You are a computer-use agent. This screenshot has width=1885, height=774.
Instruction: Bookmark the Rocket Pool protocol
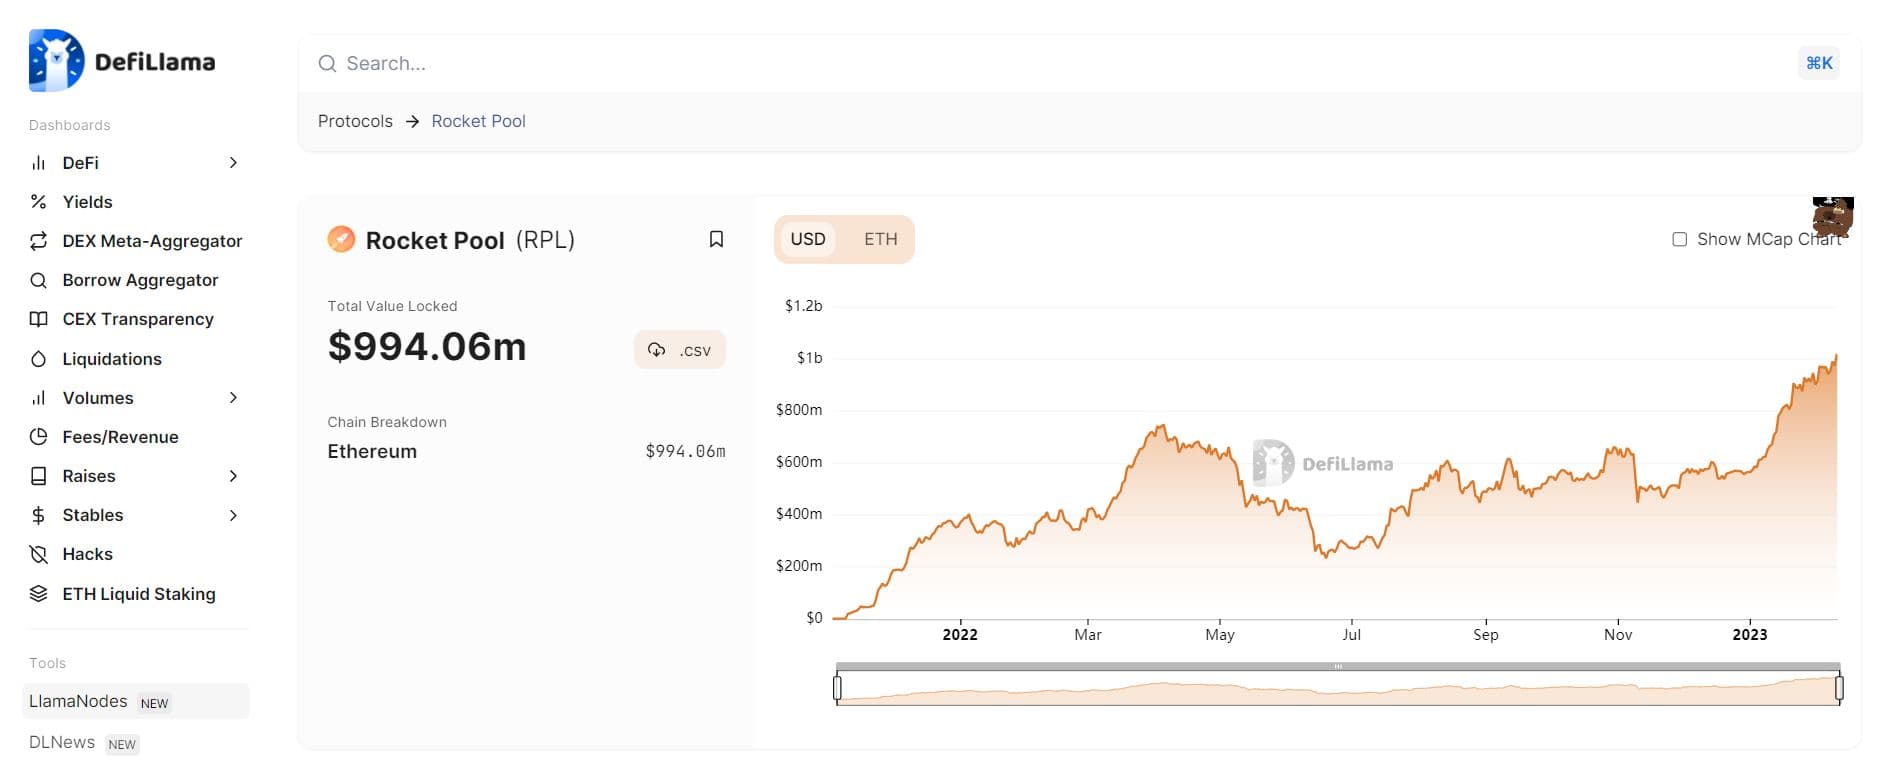(716, 239)
